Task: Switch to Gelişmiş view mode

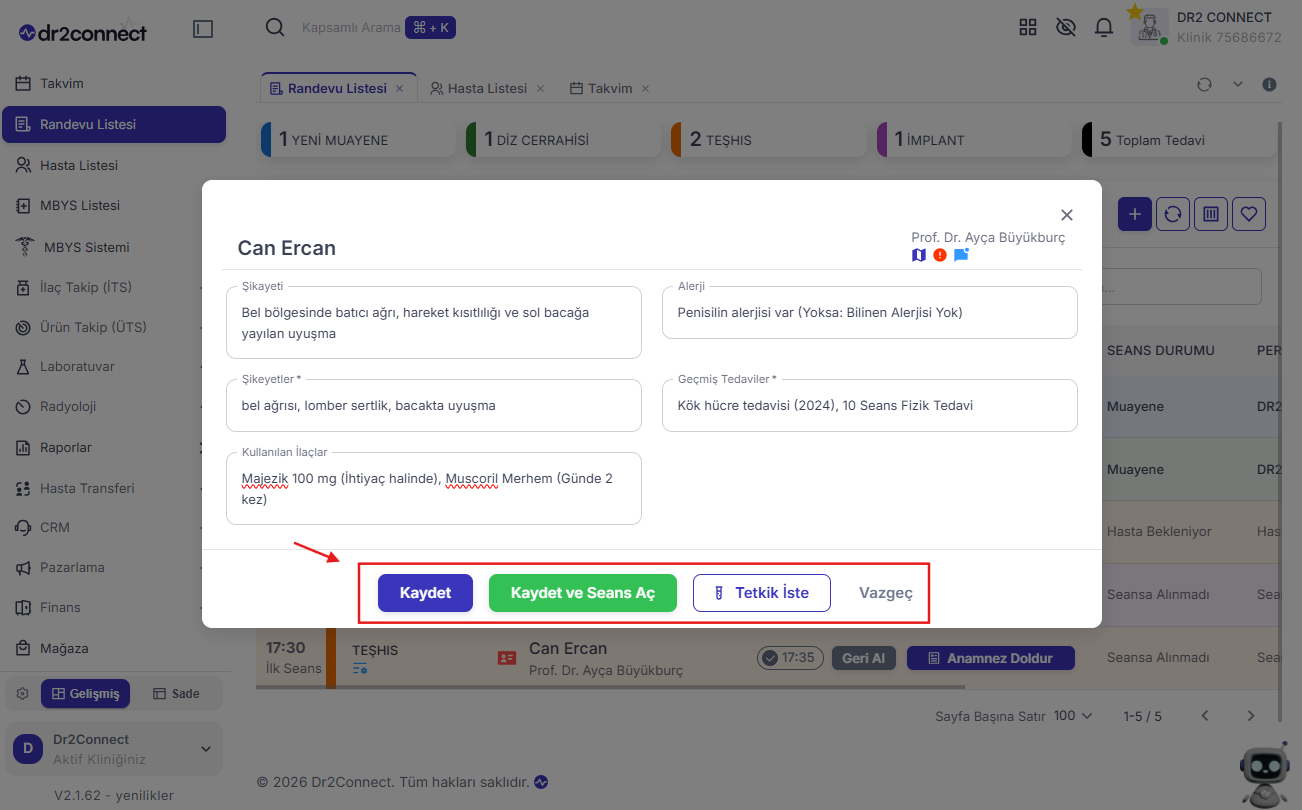Action: (85, 694)
